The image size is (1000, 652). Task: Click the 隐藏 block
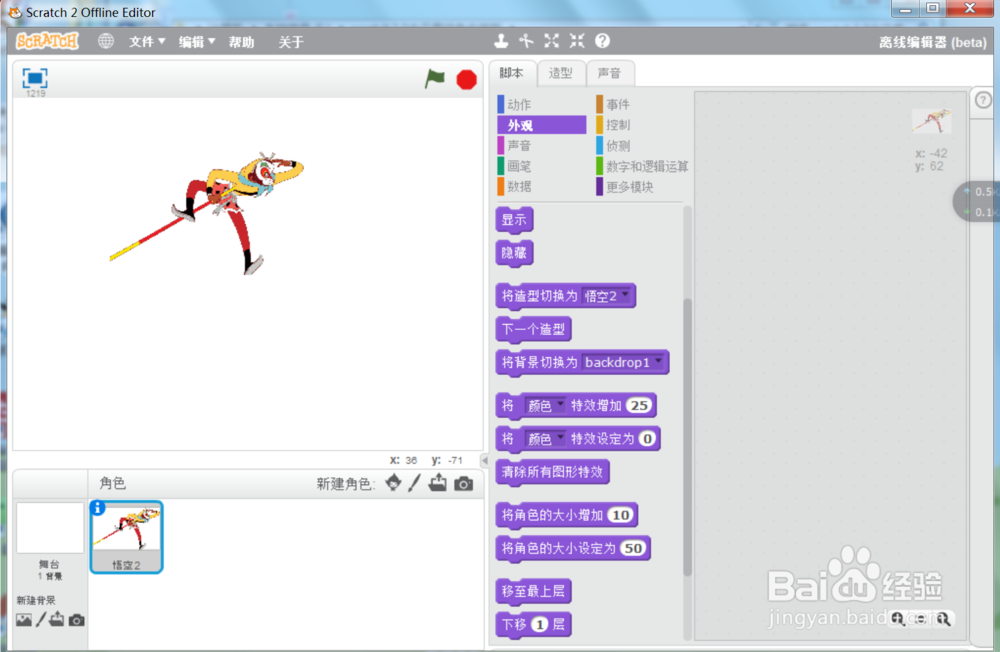[x=514, y=253]
